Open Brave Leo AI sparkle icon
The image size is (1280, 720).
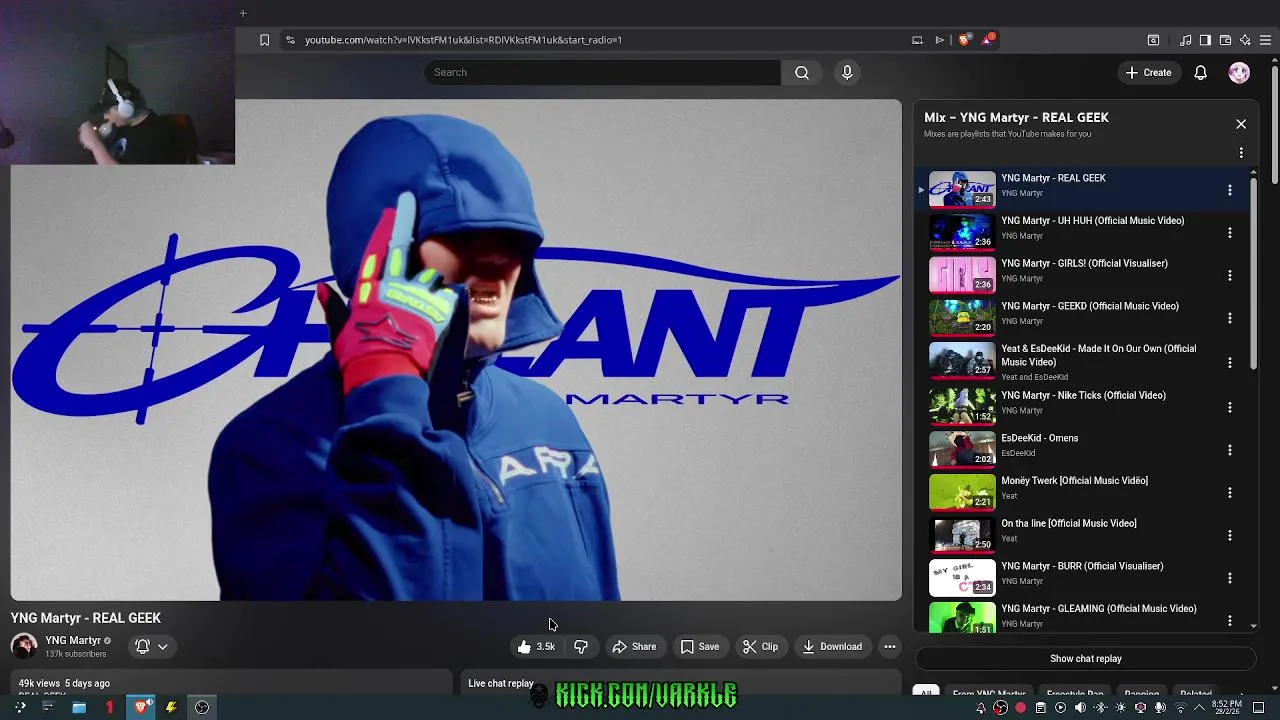[x=1245, y=40]
